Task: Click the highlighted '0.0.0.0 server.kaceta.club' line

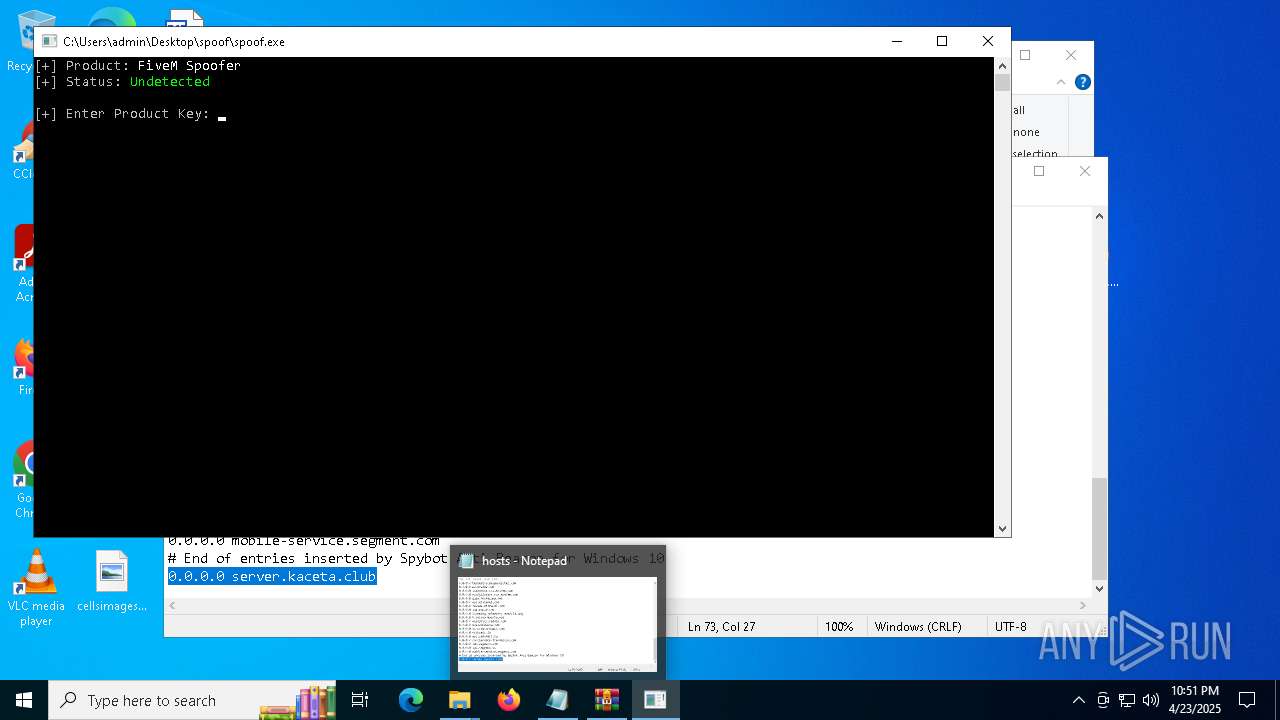Action: (272, 576)
